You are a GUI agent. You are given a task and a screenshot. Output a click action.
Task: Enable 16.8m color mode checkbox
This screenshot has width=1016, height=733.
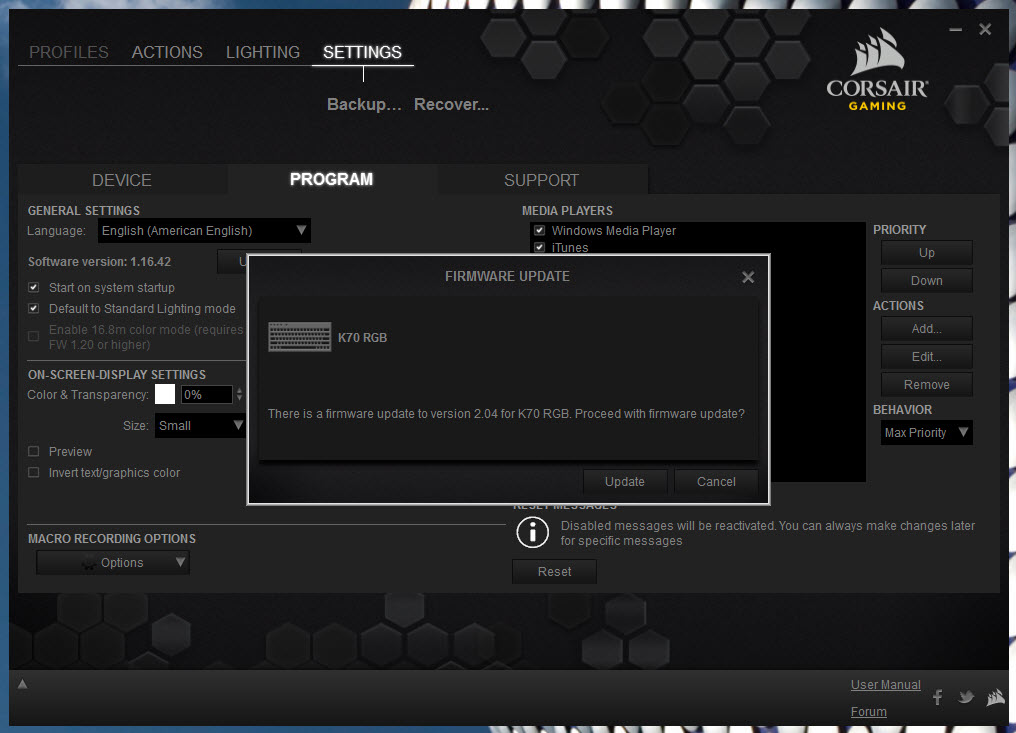(x=34, y=336)
